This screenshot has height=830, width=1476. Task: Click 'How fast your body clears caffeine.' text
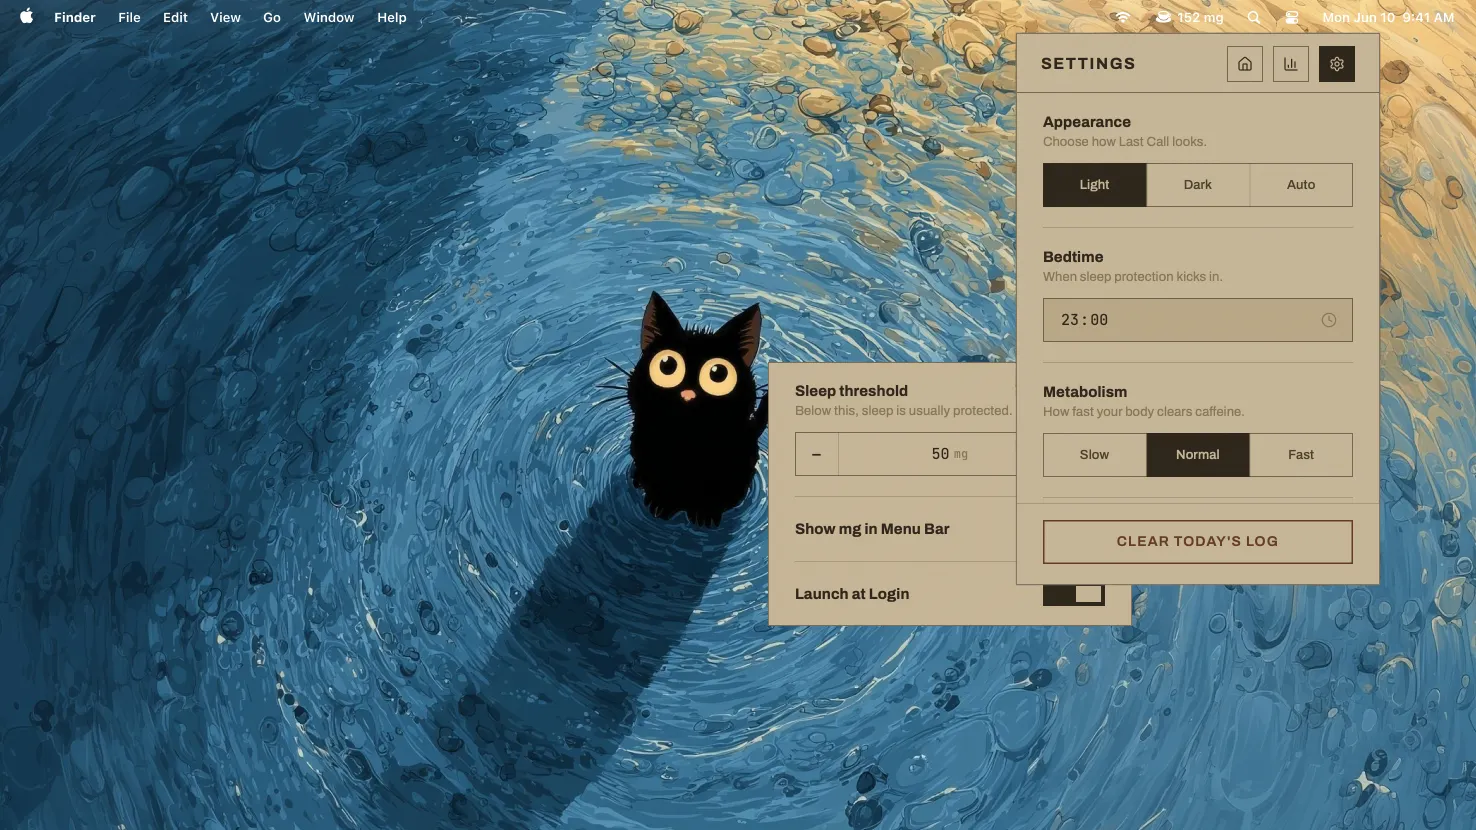coord(1144,412)
